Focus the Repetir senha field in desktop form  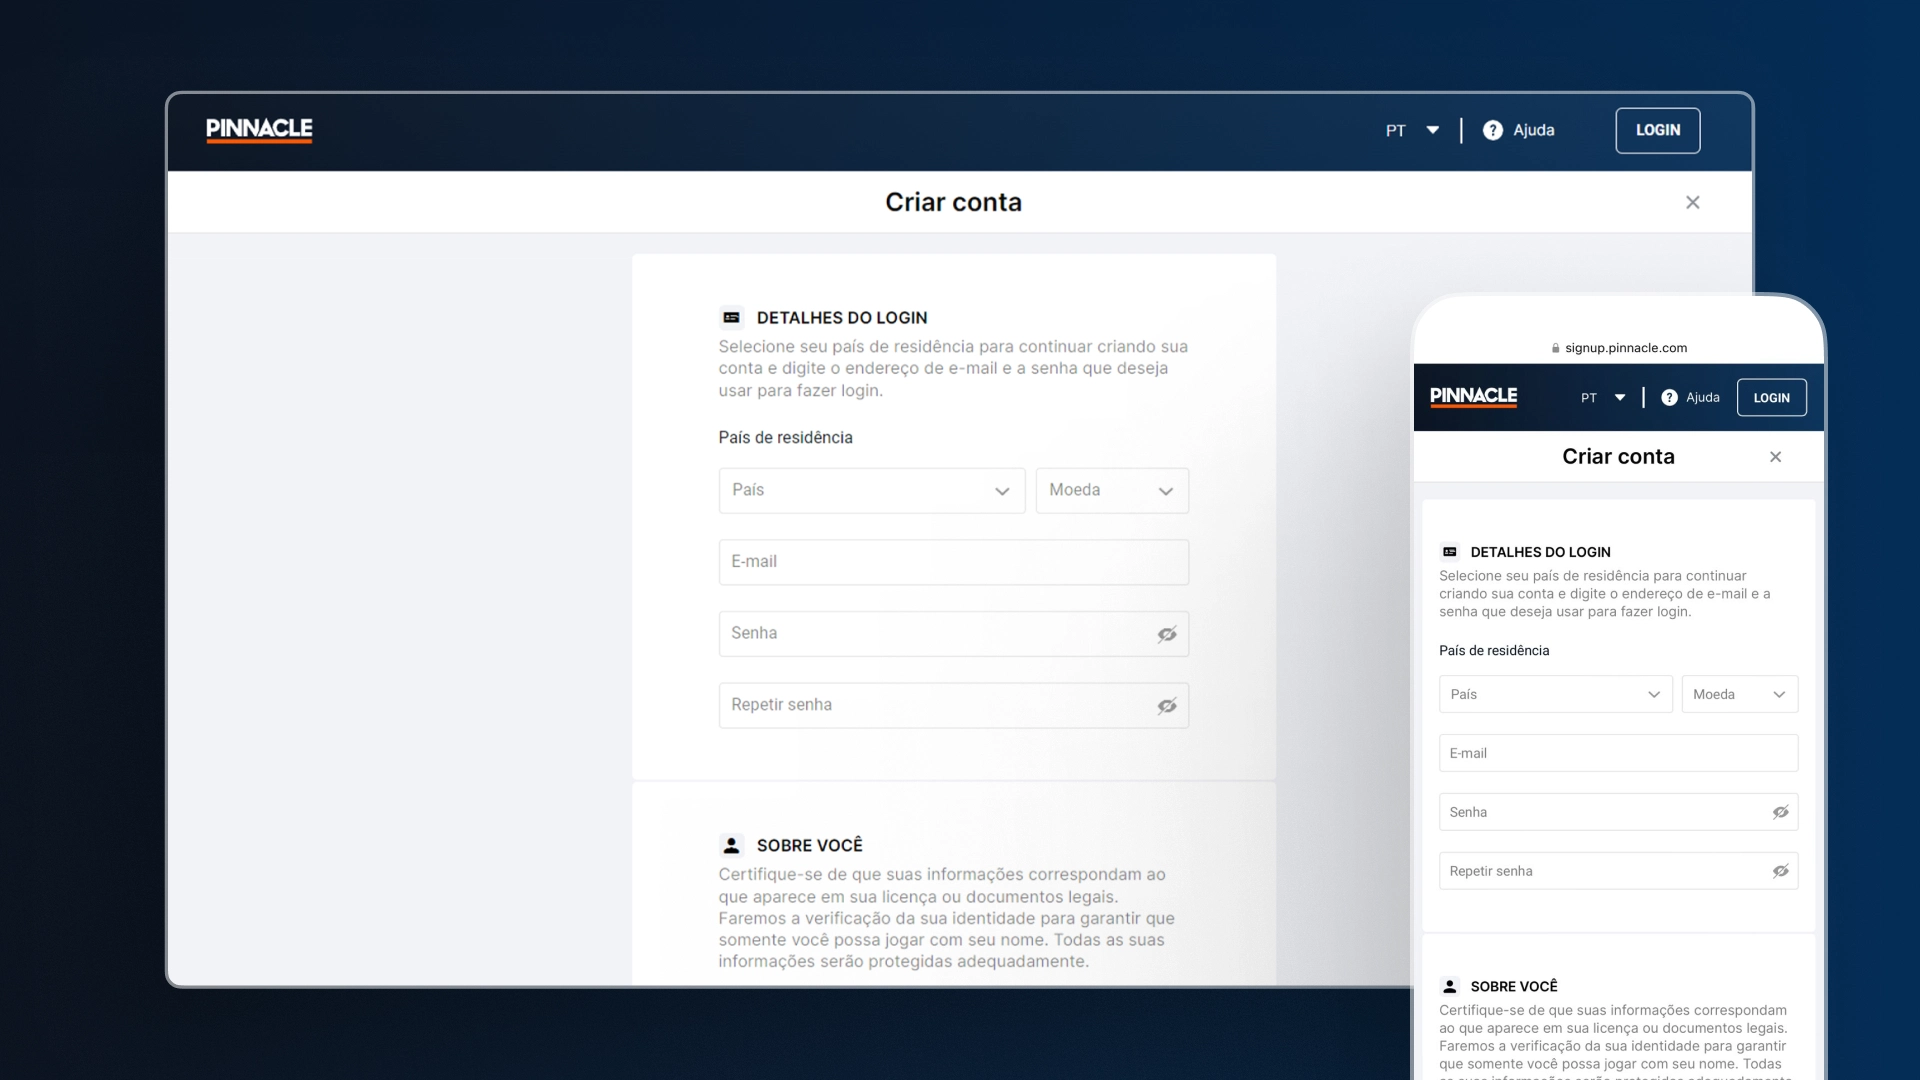coord(953,706)
